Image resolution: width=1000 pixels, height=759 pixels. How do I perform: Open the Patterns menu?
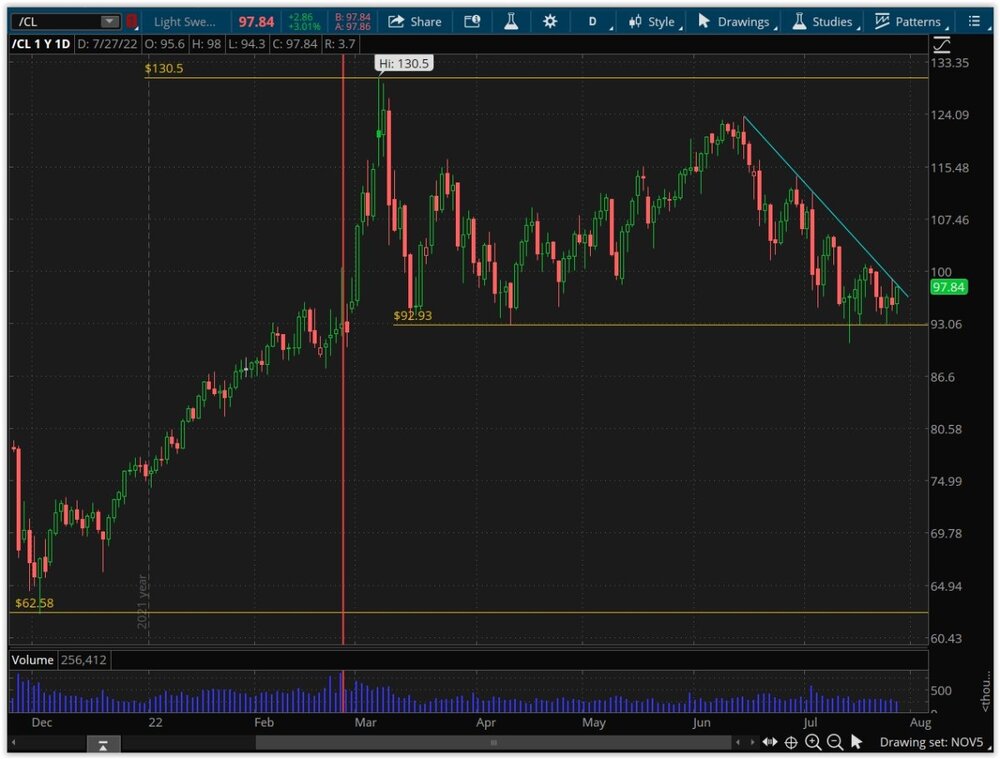coord(908,21)
